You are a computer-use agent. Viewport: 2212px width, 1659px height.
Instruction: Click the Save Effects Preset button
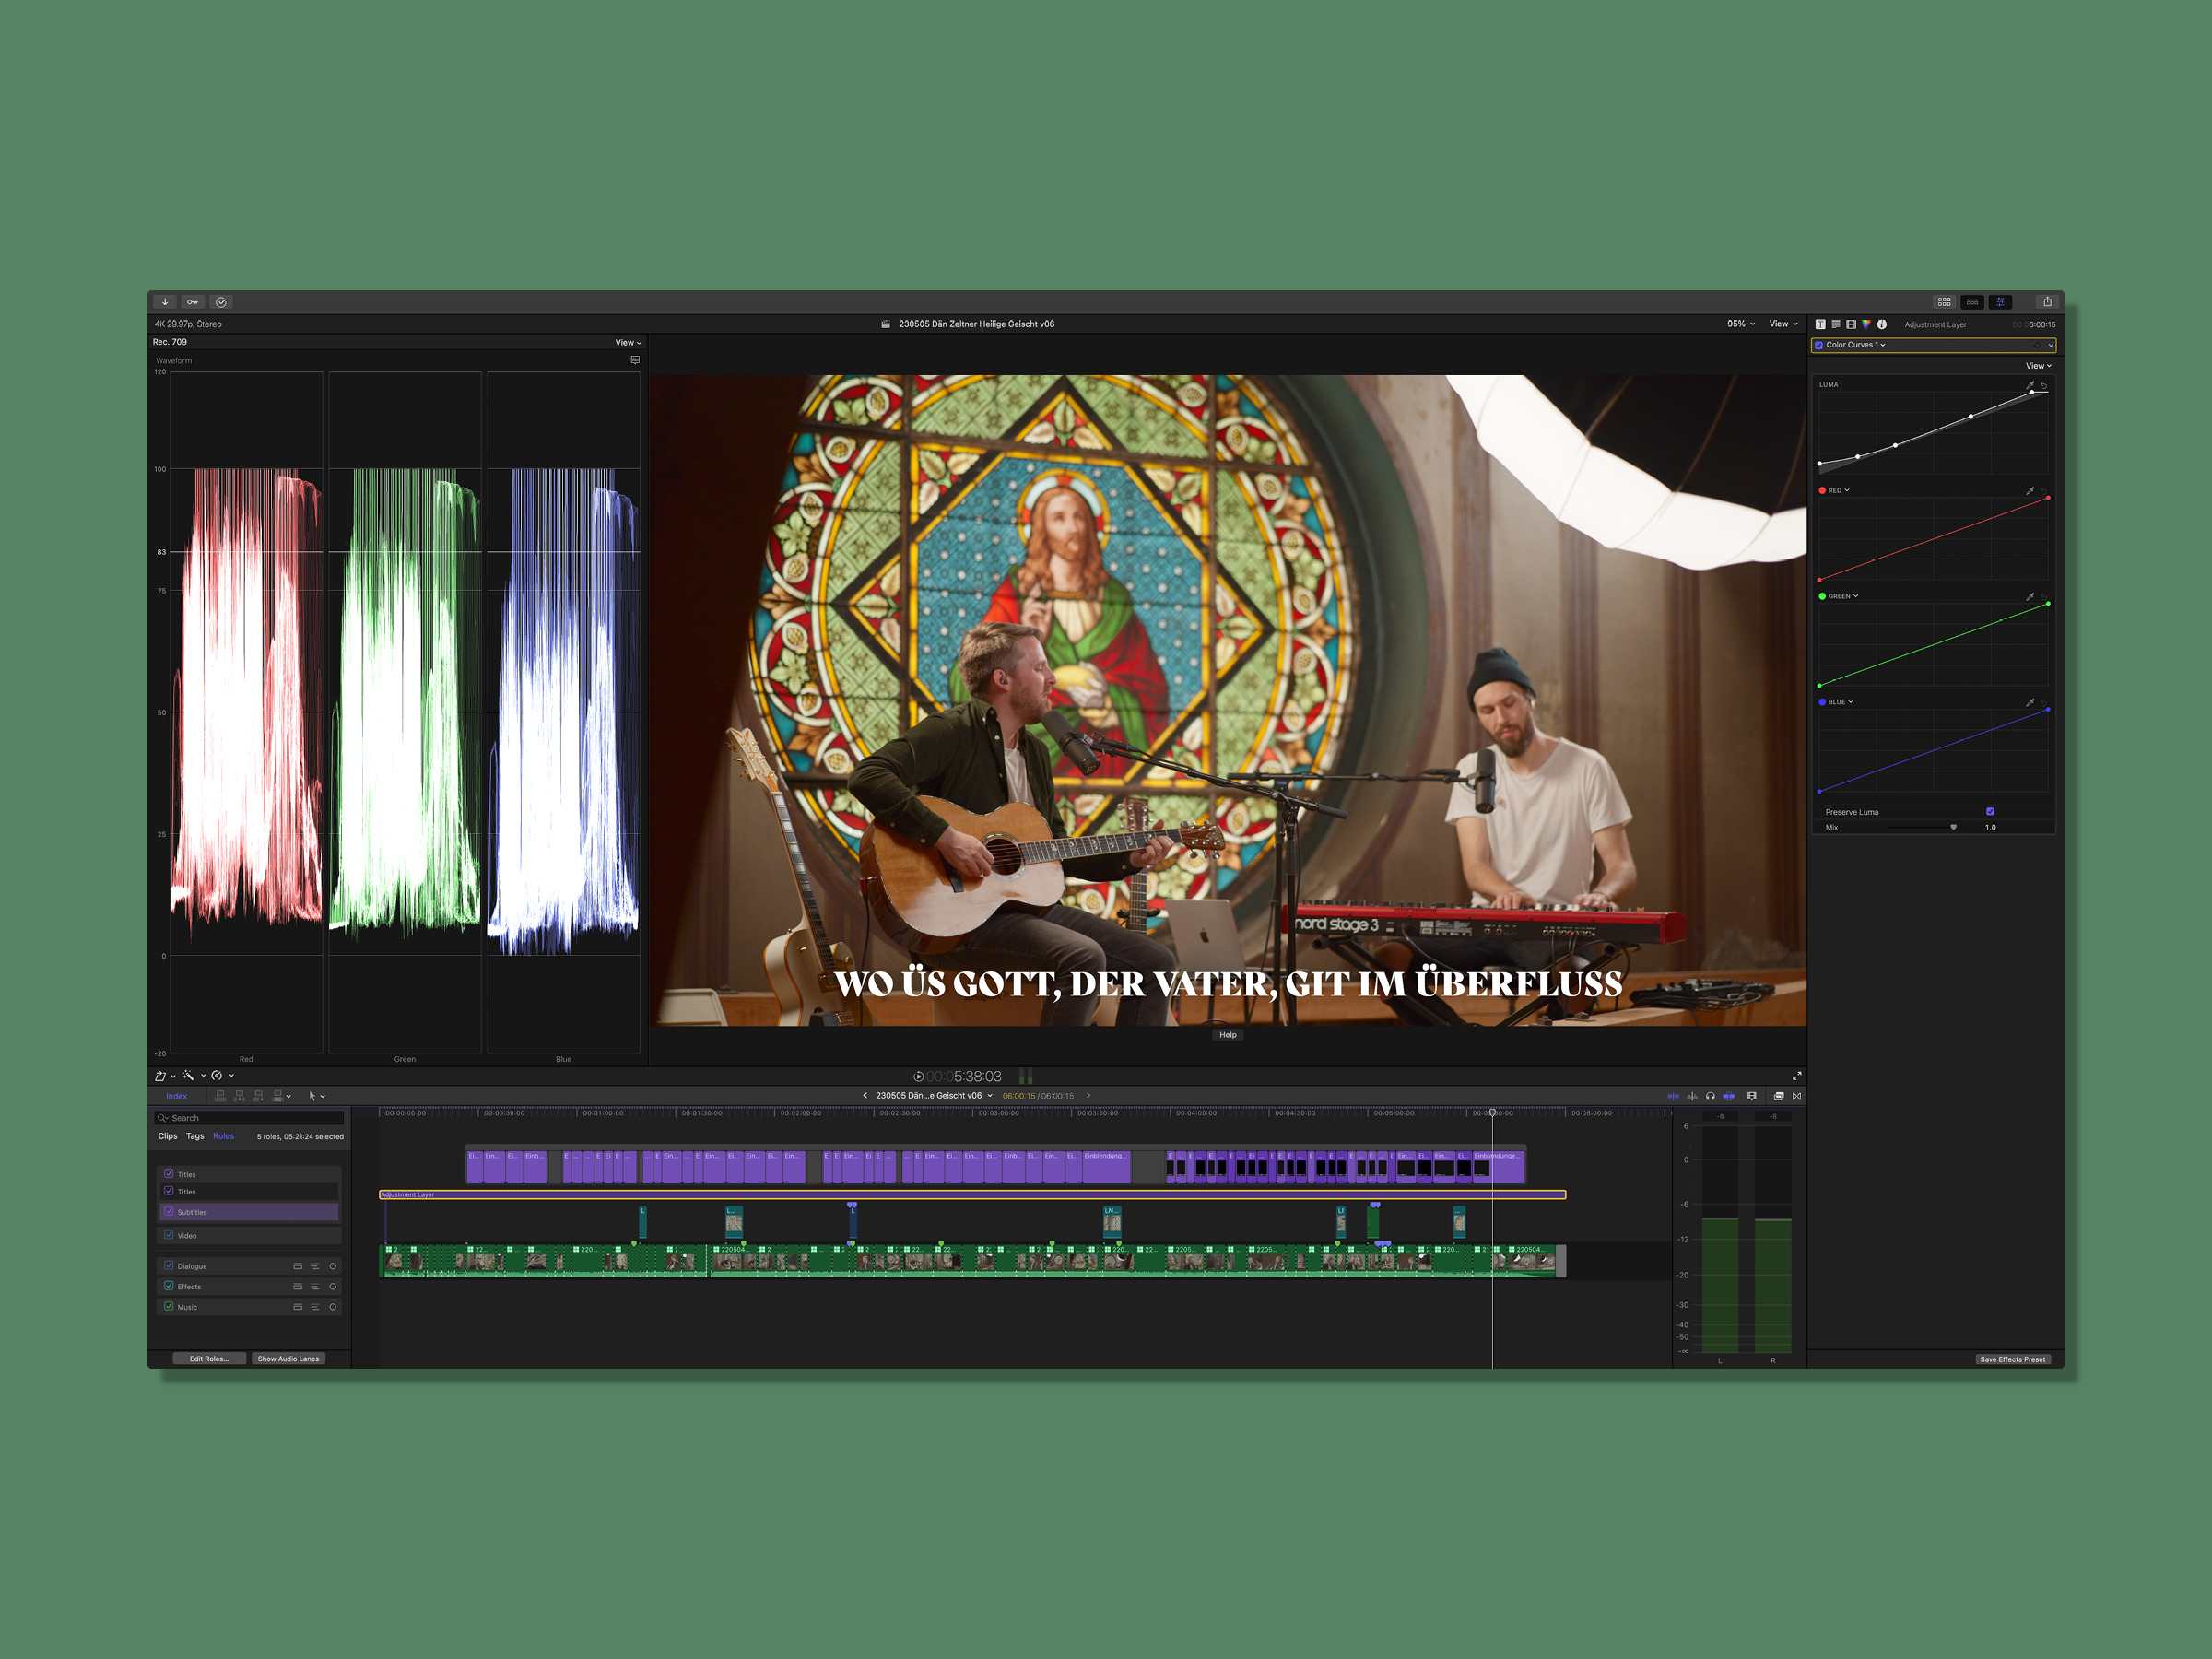tap(2012, 1360)
